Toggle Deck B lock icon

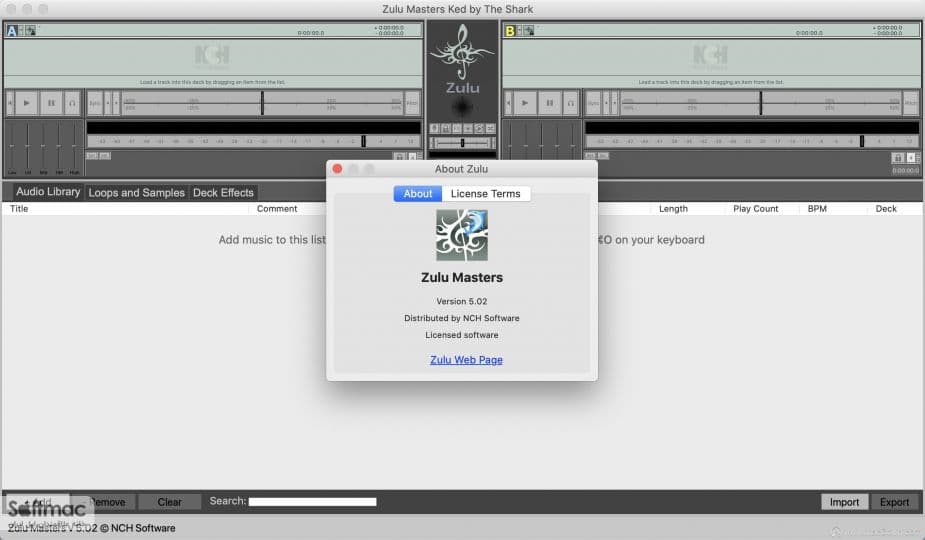point(898,158)
